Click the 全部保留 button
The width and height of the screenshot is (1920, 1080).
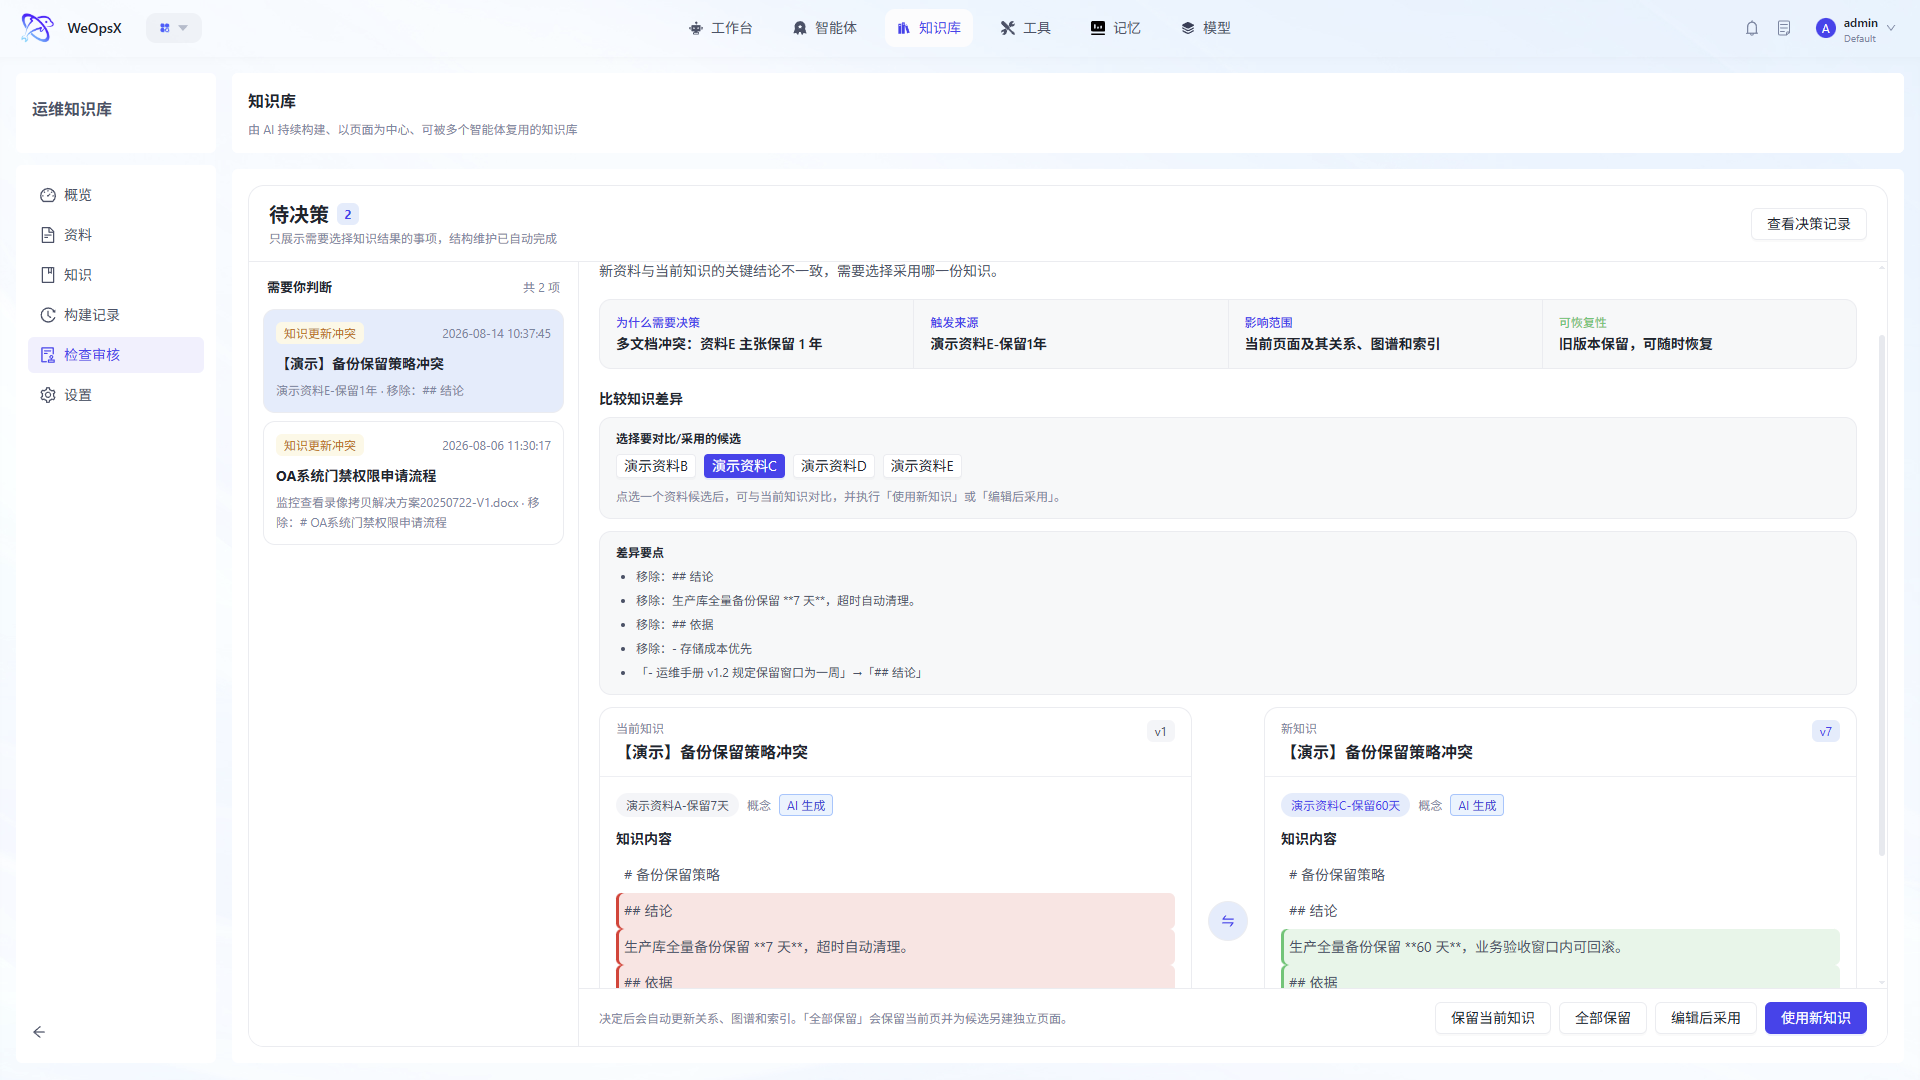pyautogui.click(x=1602, y=1018)
